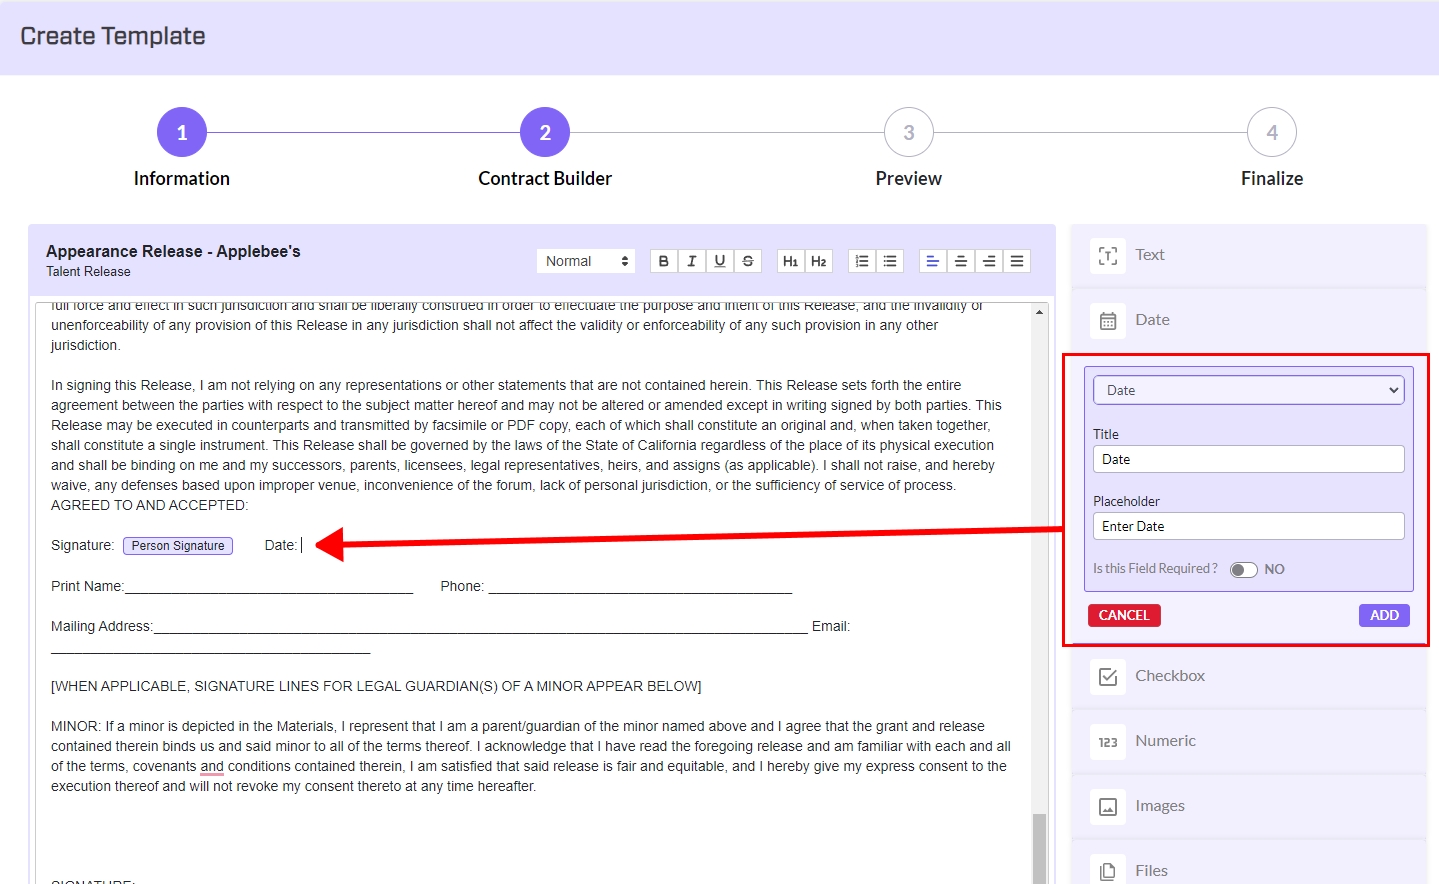The height and width of the screenshot is (884, 1439).
Task: Toggle bold formatting in editor toolbar
Action: tap(663, 261)
